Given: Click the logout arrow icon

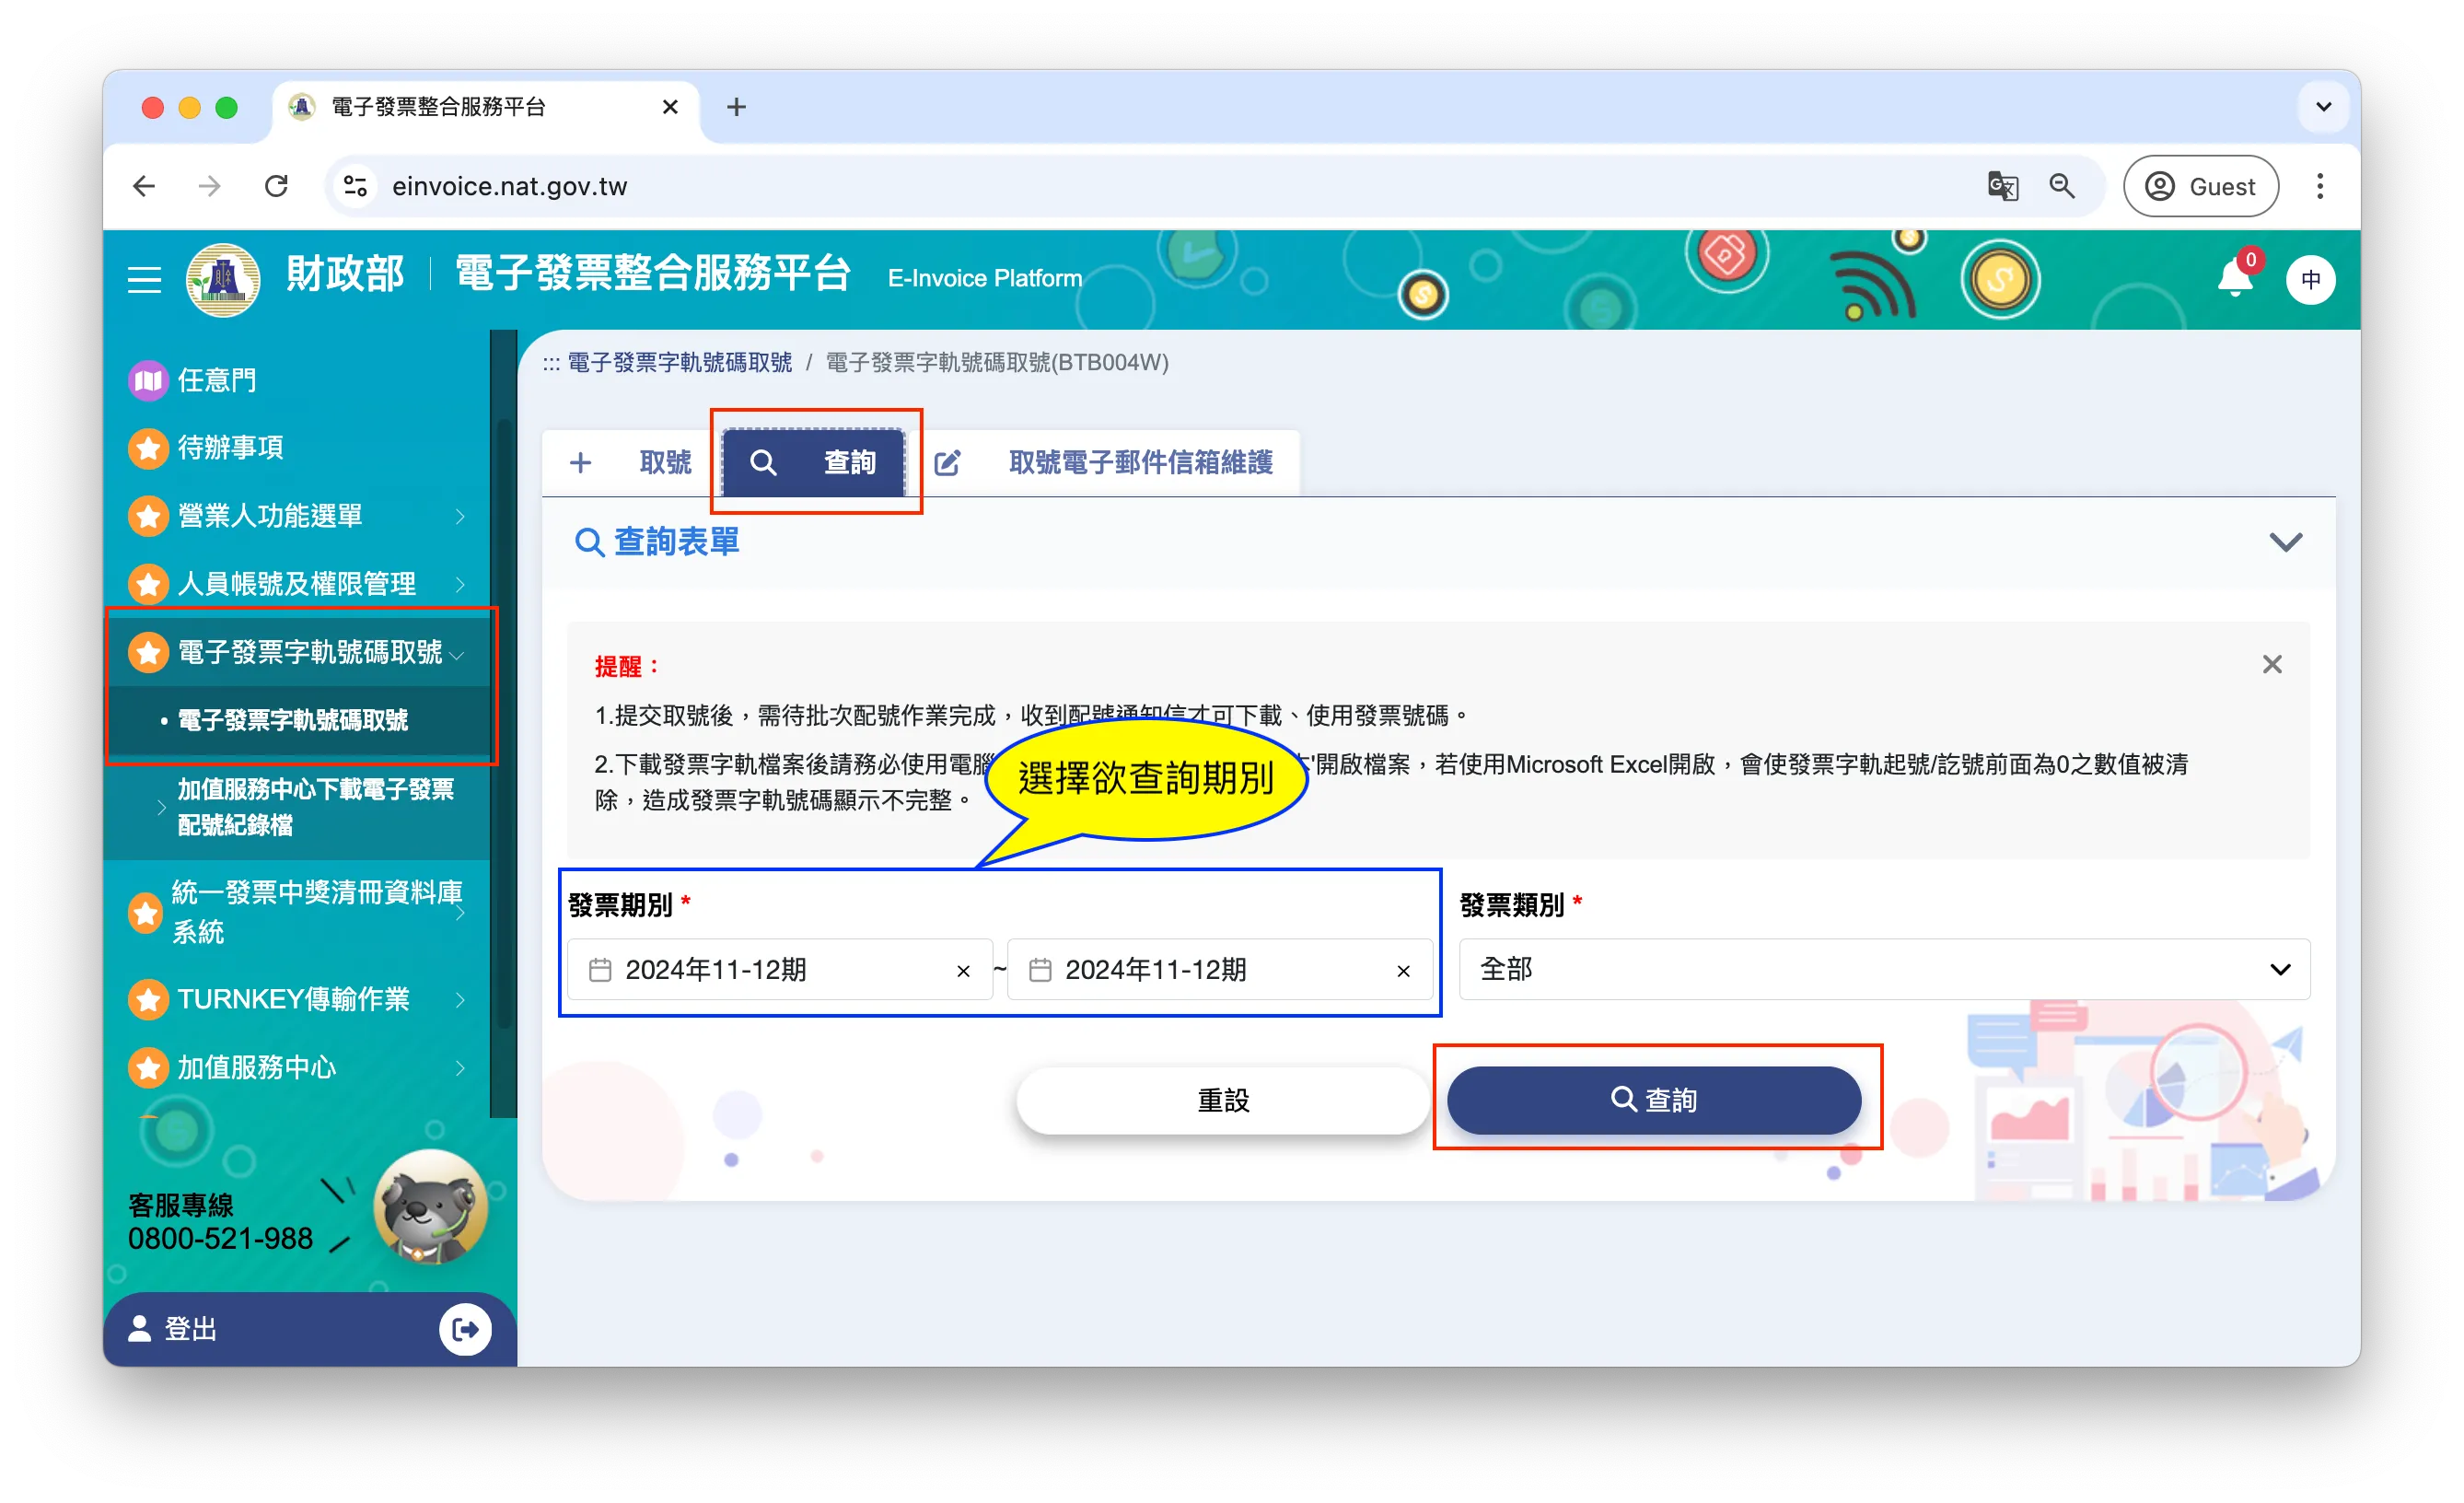Looking at the screenshot, I should click(465, 1329).
